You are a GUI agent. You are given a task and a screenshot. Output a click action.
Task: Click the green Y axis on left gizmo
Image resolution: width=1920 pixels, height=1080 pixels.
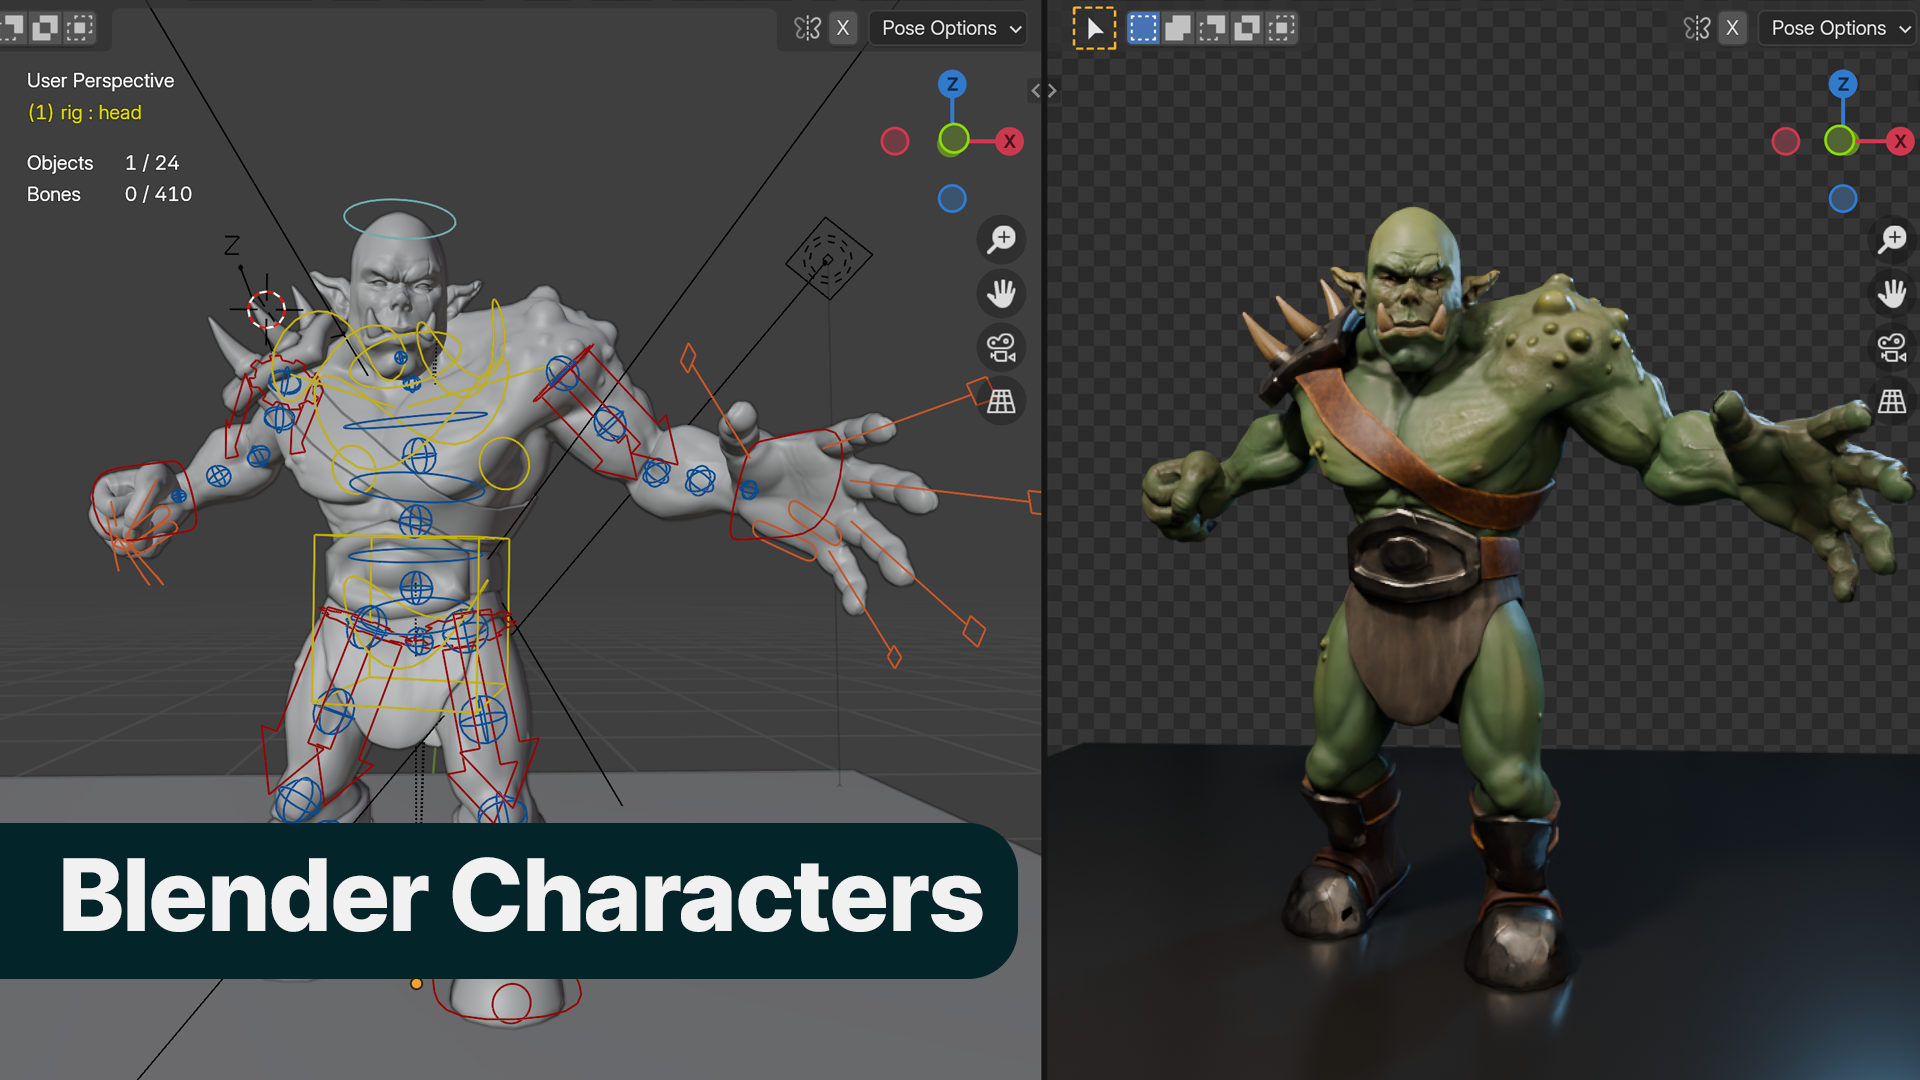click(954, 139)
